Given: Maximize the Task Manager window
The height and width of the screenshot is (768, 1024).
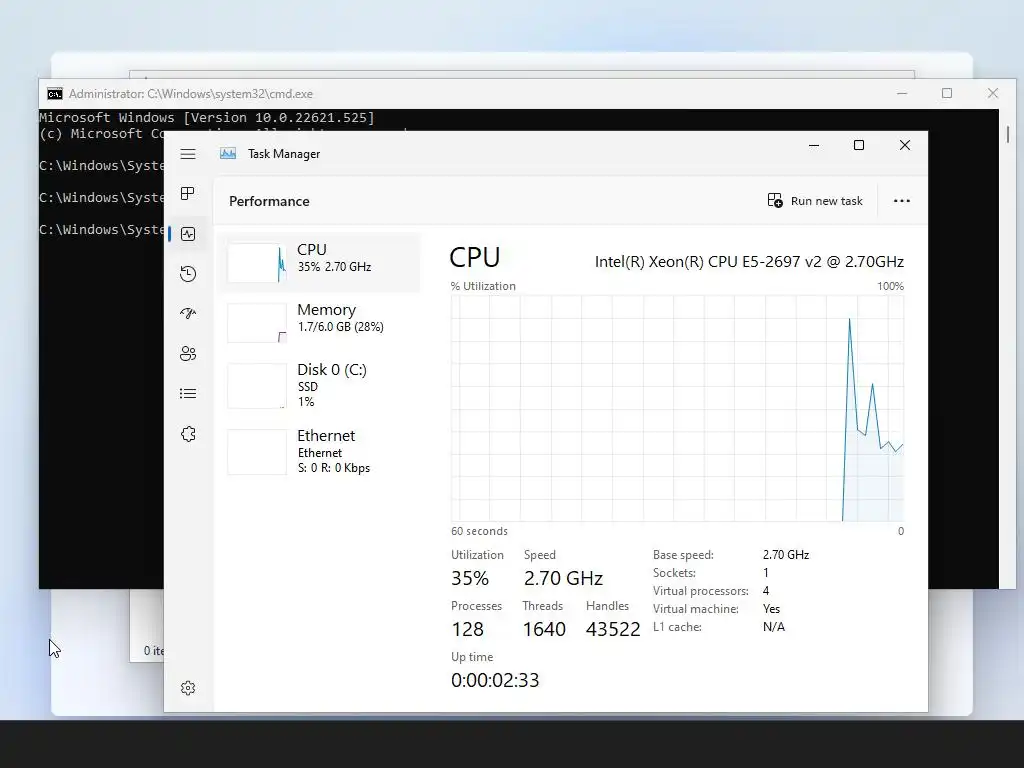Looking at the screenshot, I should pos(859,145).
